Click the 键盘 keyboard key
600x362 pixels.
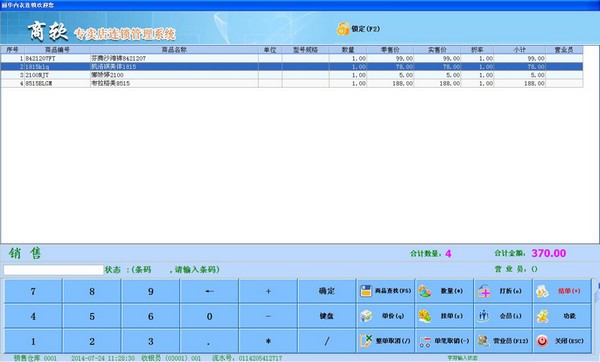[327, 316]
